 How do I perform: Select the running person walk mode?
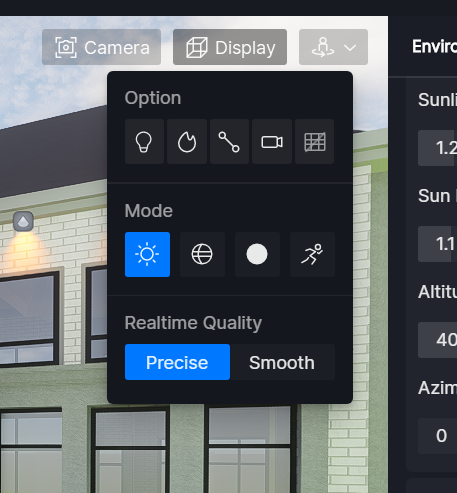pos(312,254)
